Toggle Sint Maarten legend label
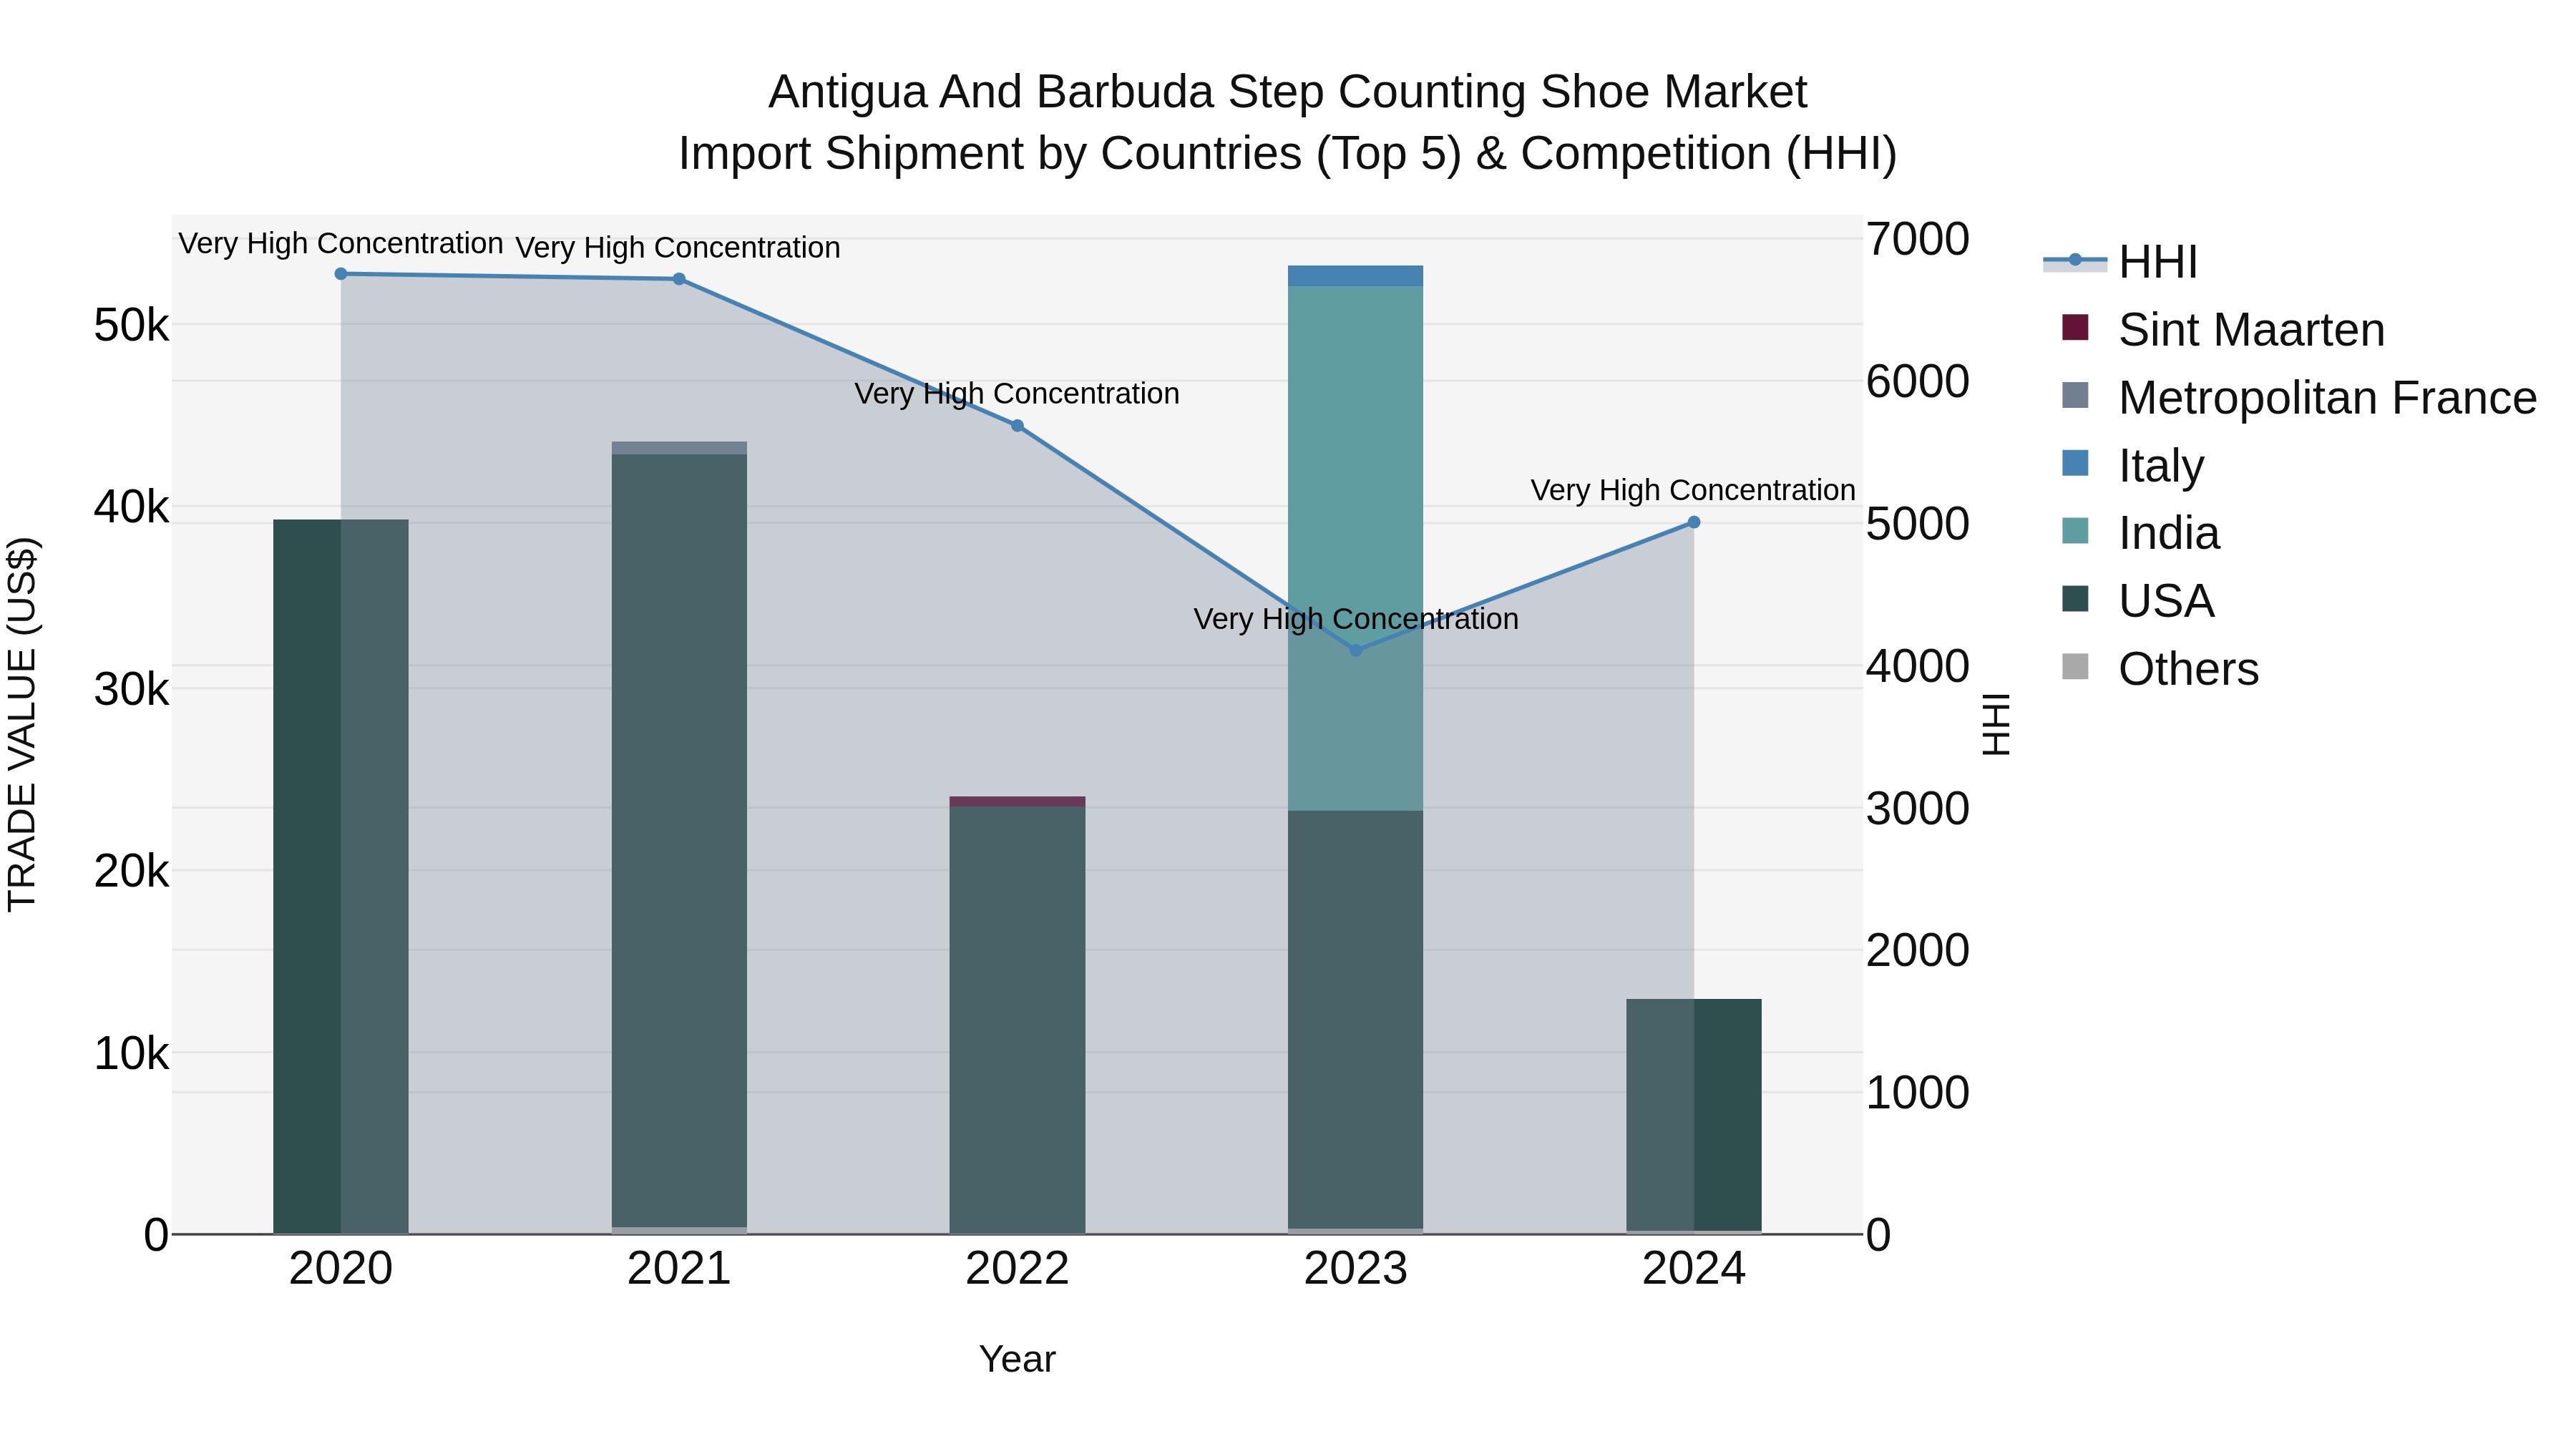 pos(2251,330)
